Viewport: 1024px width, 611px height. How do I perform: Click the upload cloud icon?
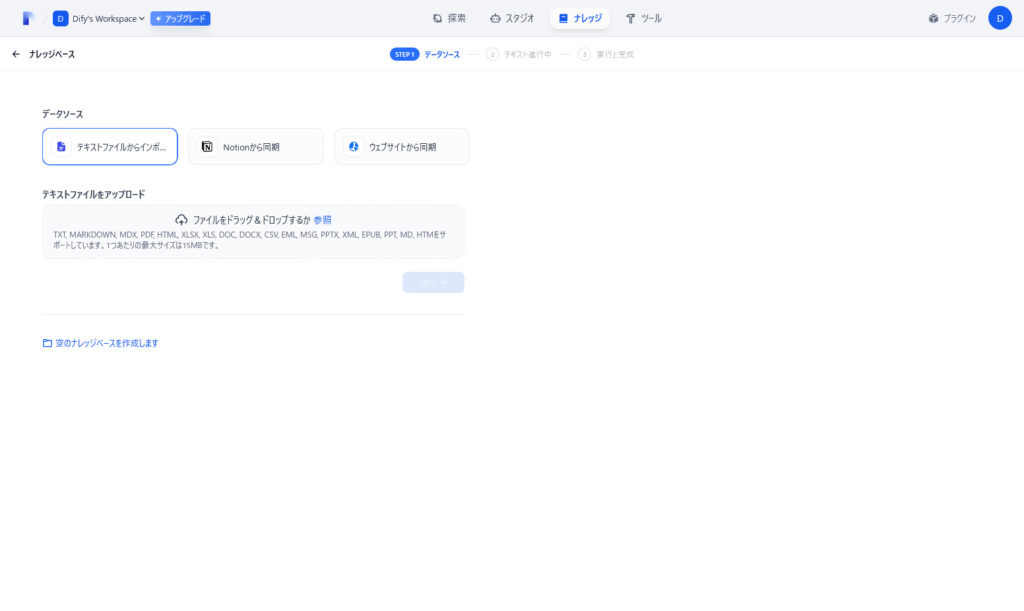181,219
